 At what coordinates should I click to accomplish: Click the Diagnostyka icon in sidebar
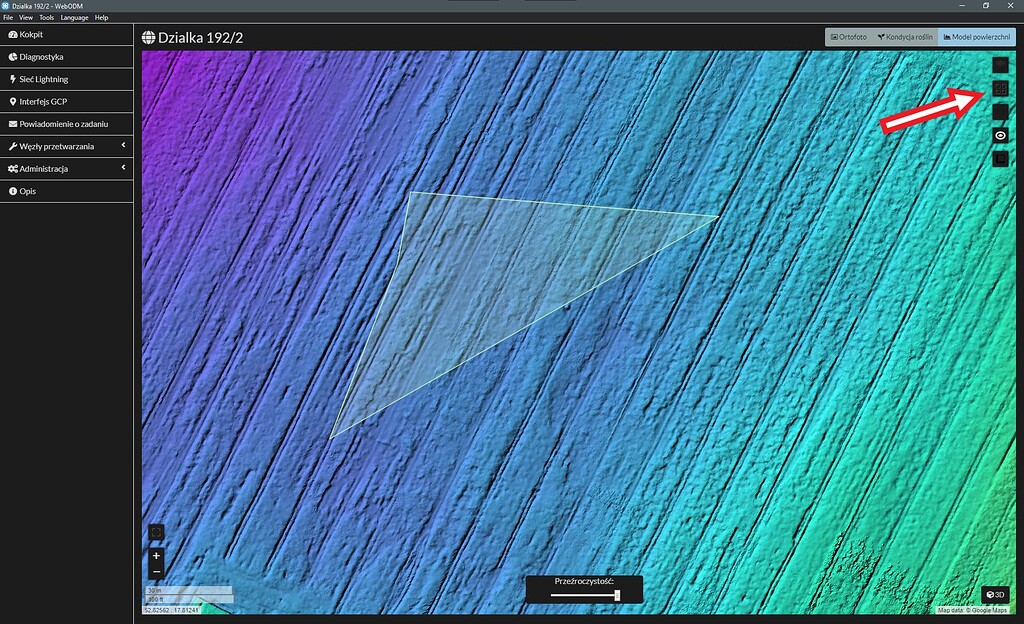point(12,56)
